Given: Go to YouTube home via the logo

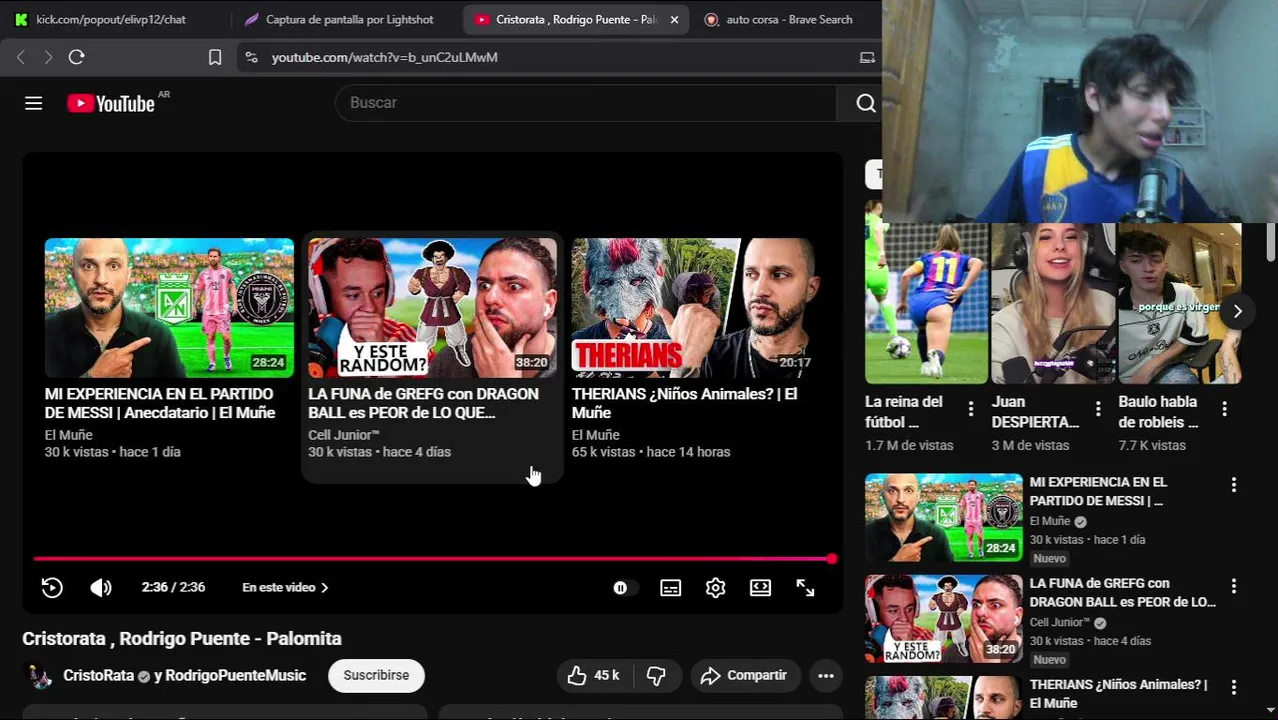Looking at the screenshot, I should click(x=112, y=103).
